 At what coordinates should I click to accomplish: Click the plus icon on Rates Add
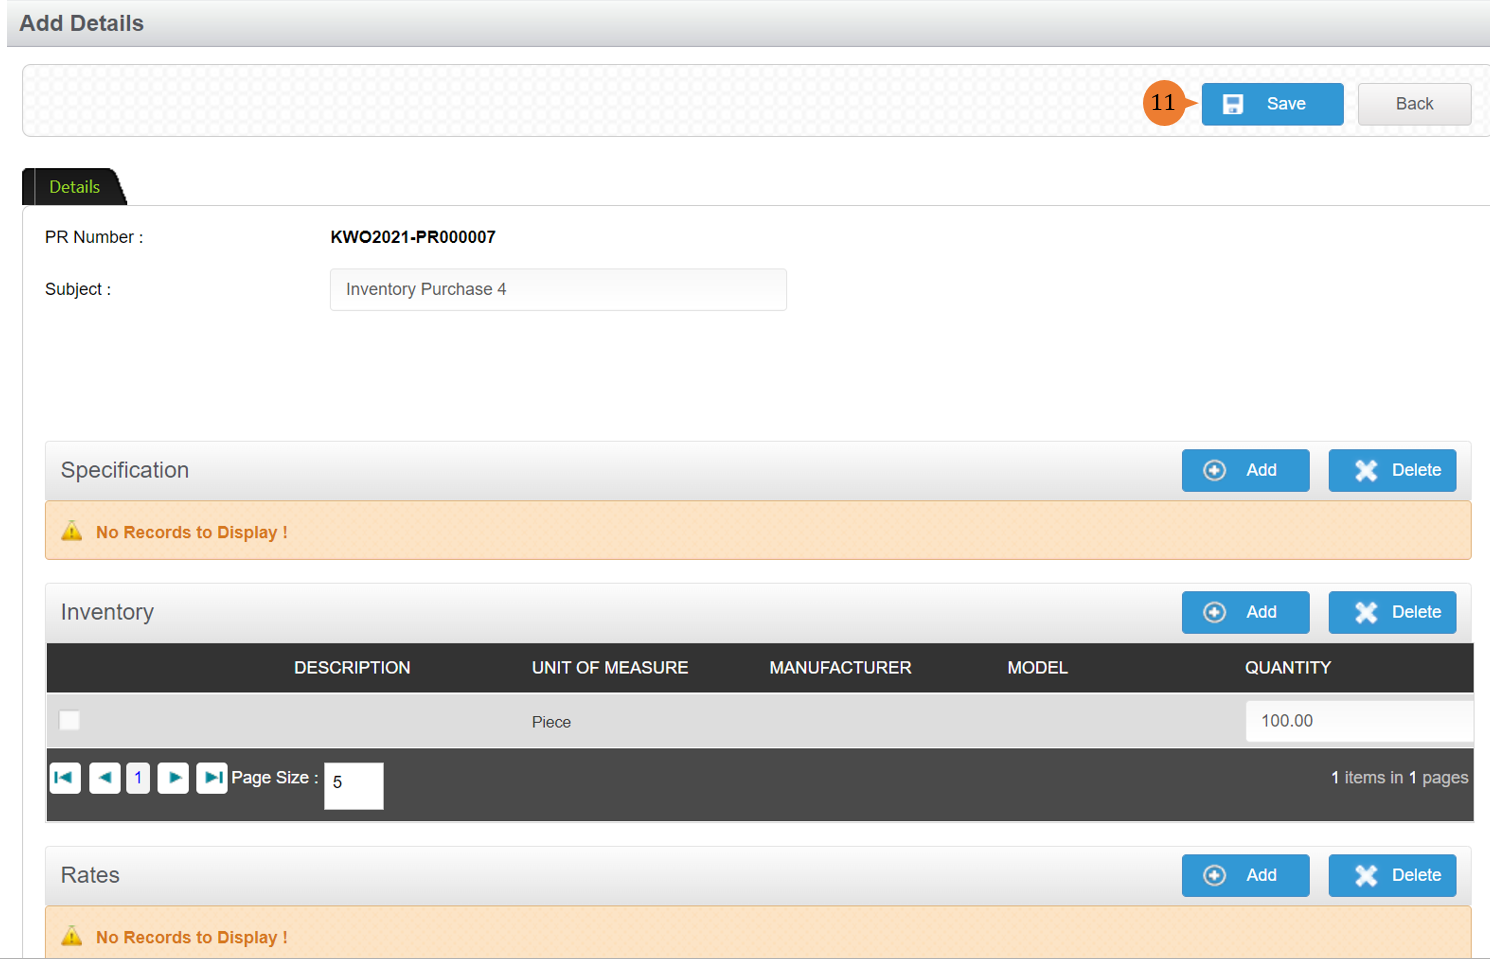1214,875
